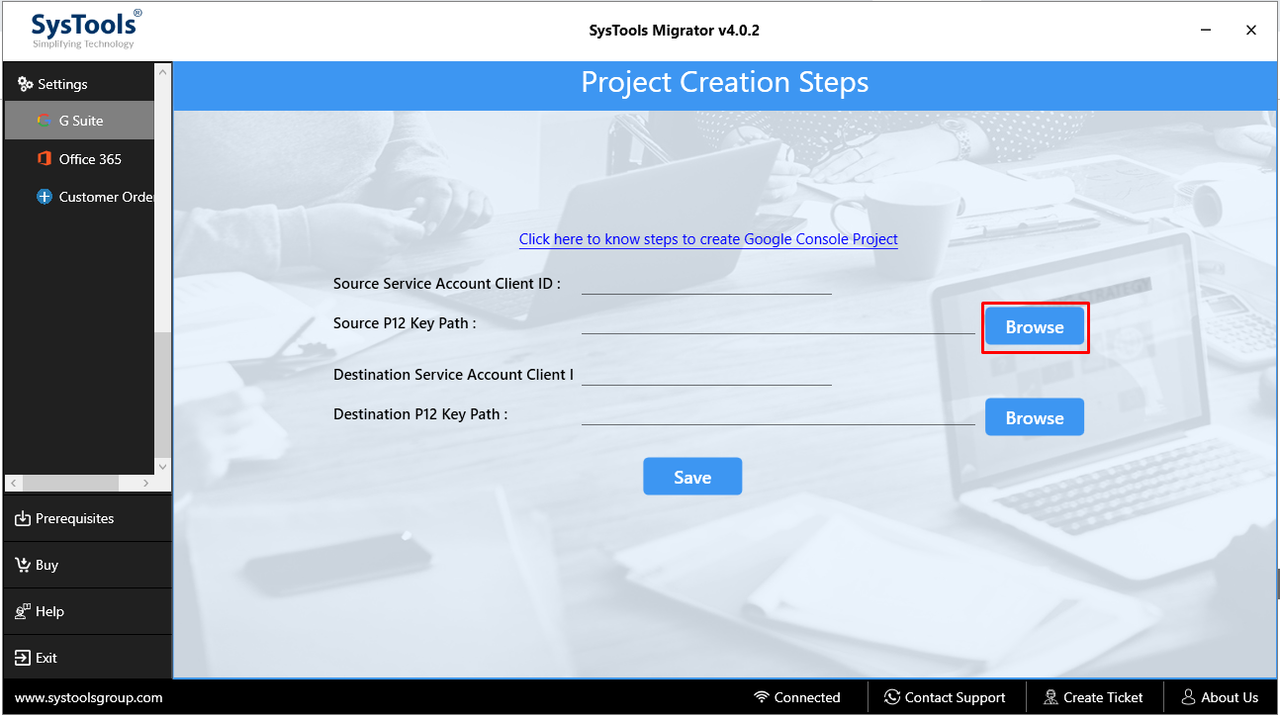
Task: Click Create Ticket text in footer
Action: 1103,697
